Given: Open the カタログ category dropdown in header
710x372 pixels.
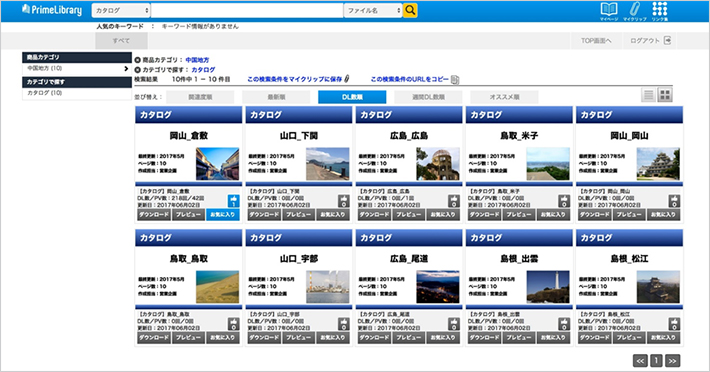Looking at the screenshot, I should [121, 10].
